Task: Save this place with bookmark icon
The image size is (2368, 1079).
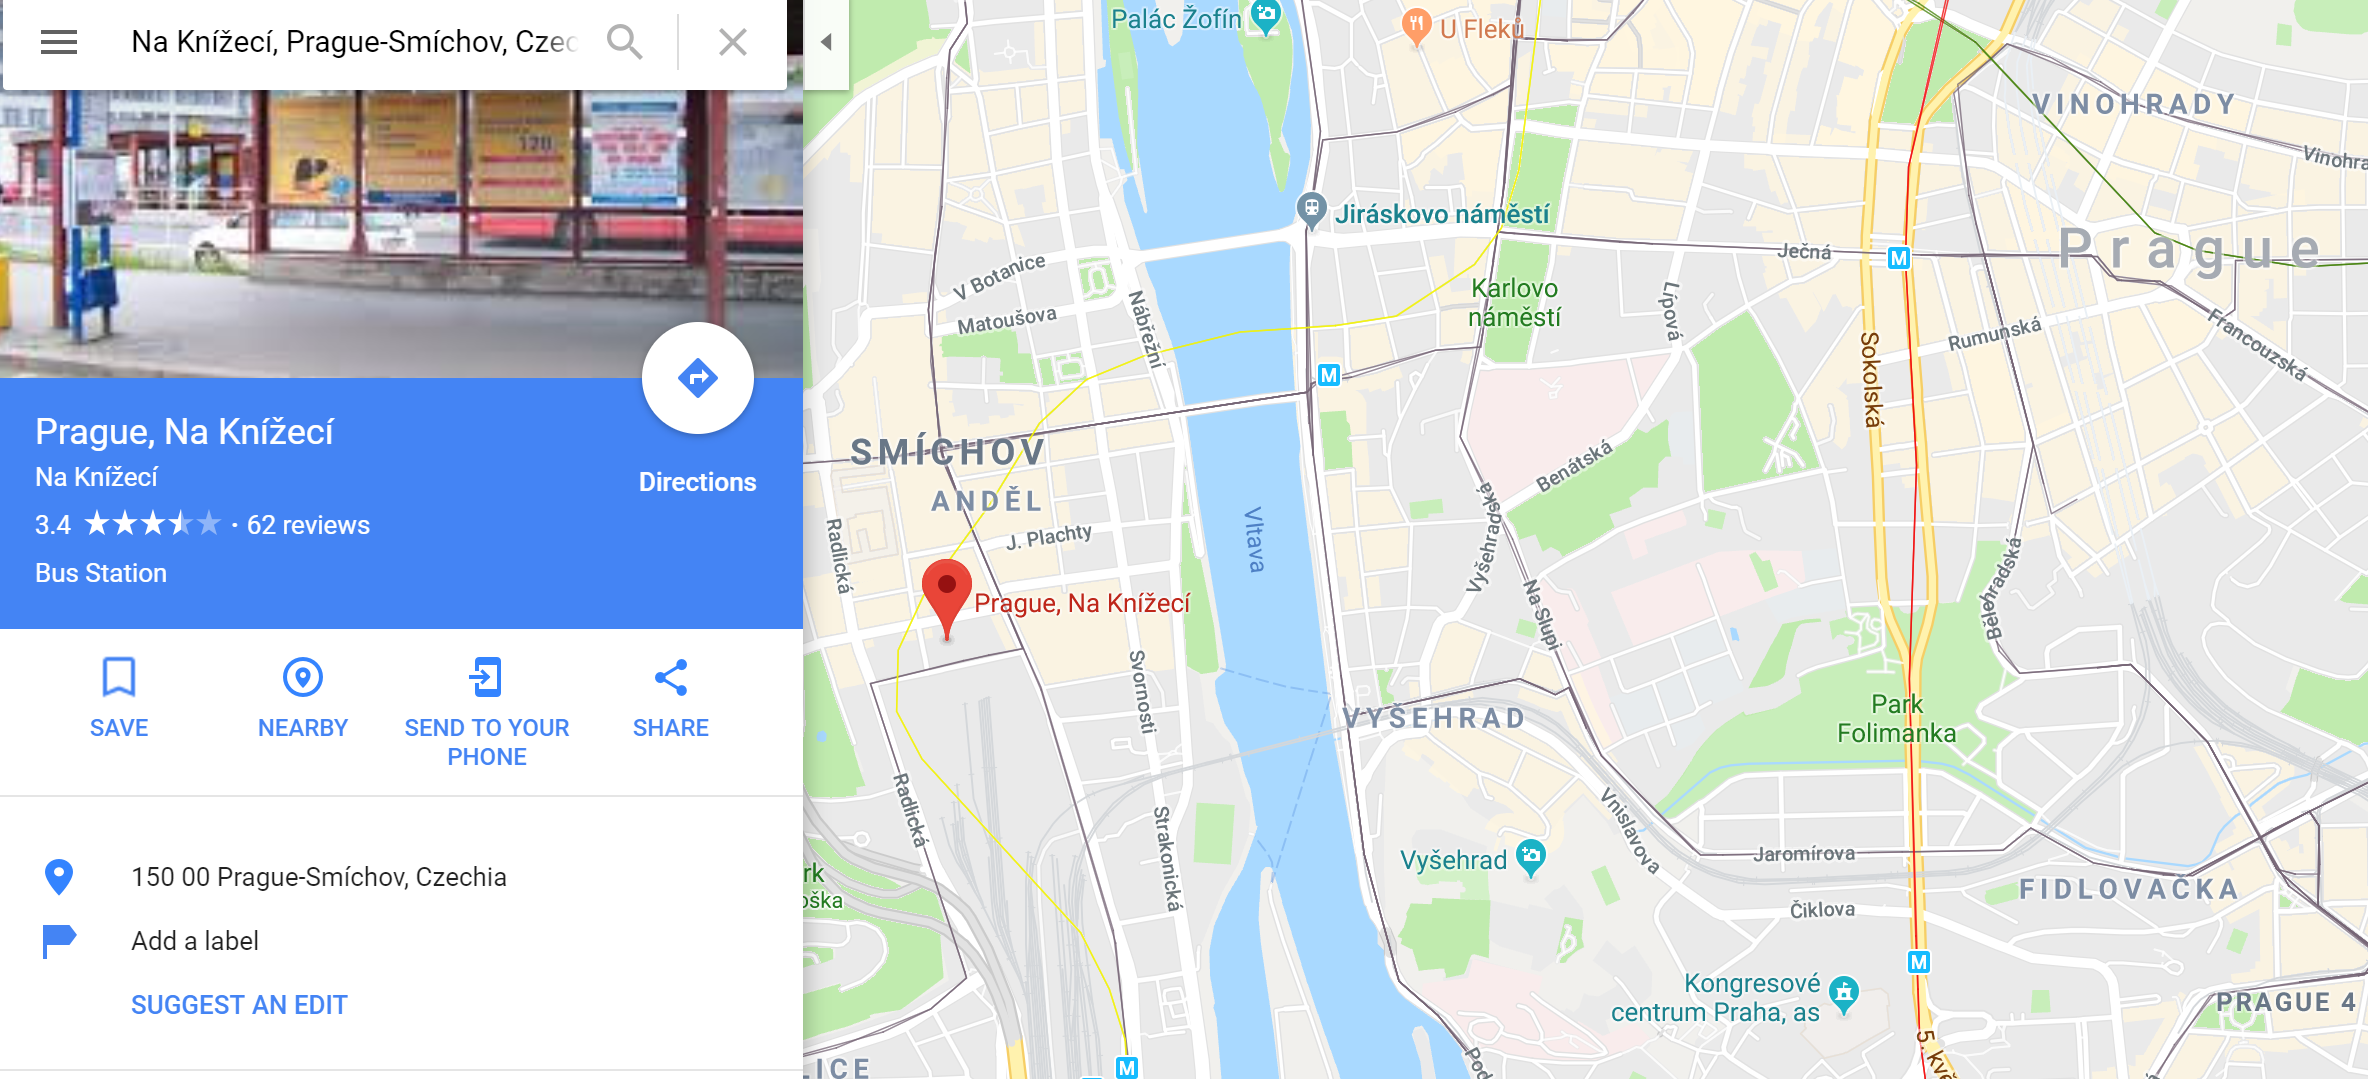Action: pyautogui.click(x=119, y=677)
